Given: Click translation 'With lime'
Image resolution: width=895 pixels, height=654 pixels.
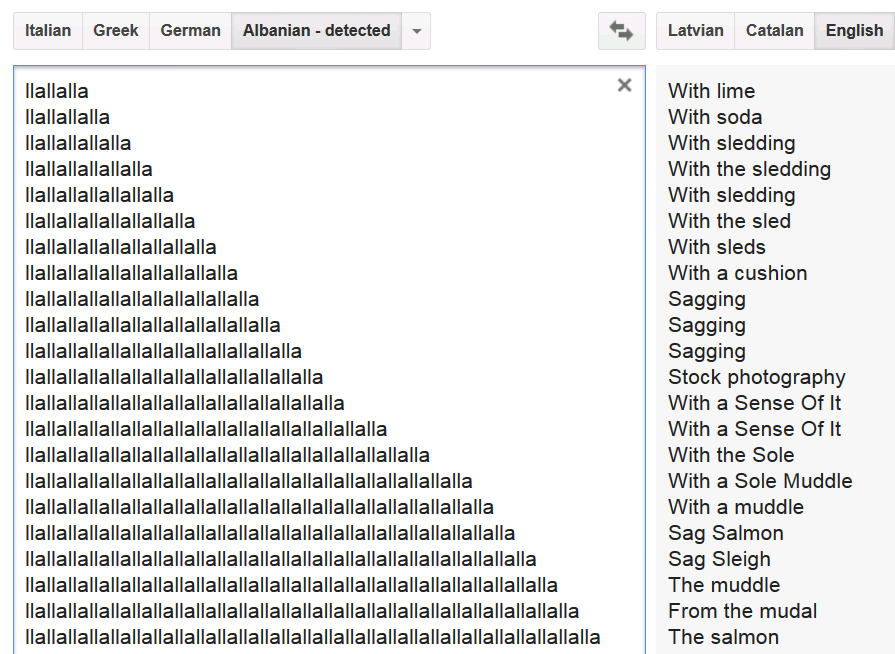Looking at the screenshot, I should pyautogui.click(x=712, y=91).
